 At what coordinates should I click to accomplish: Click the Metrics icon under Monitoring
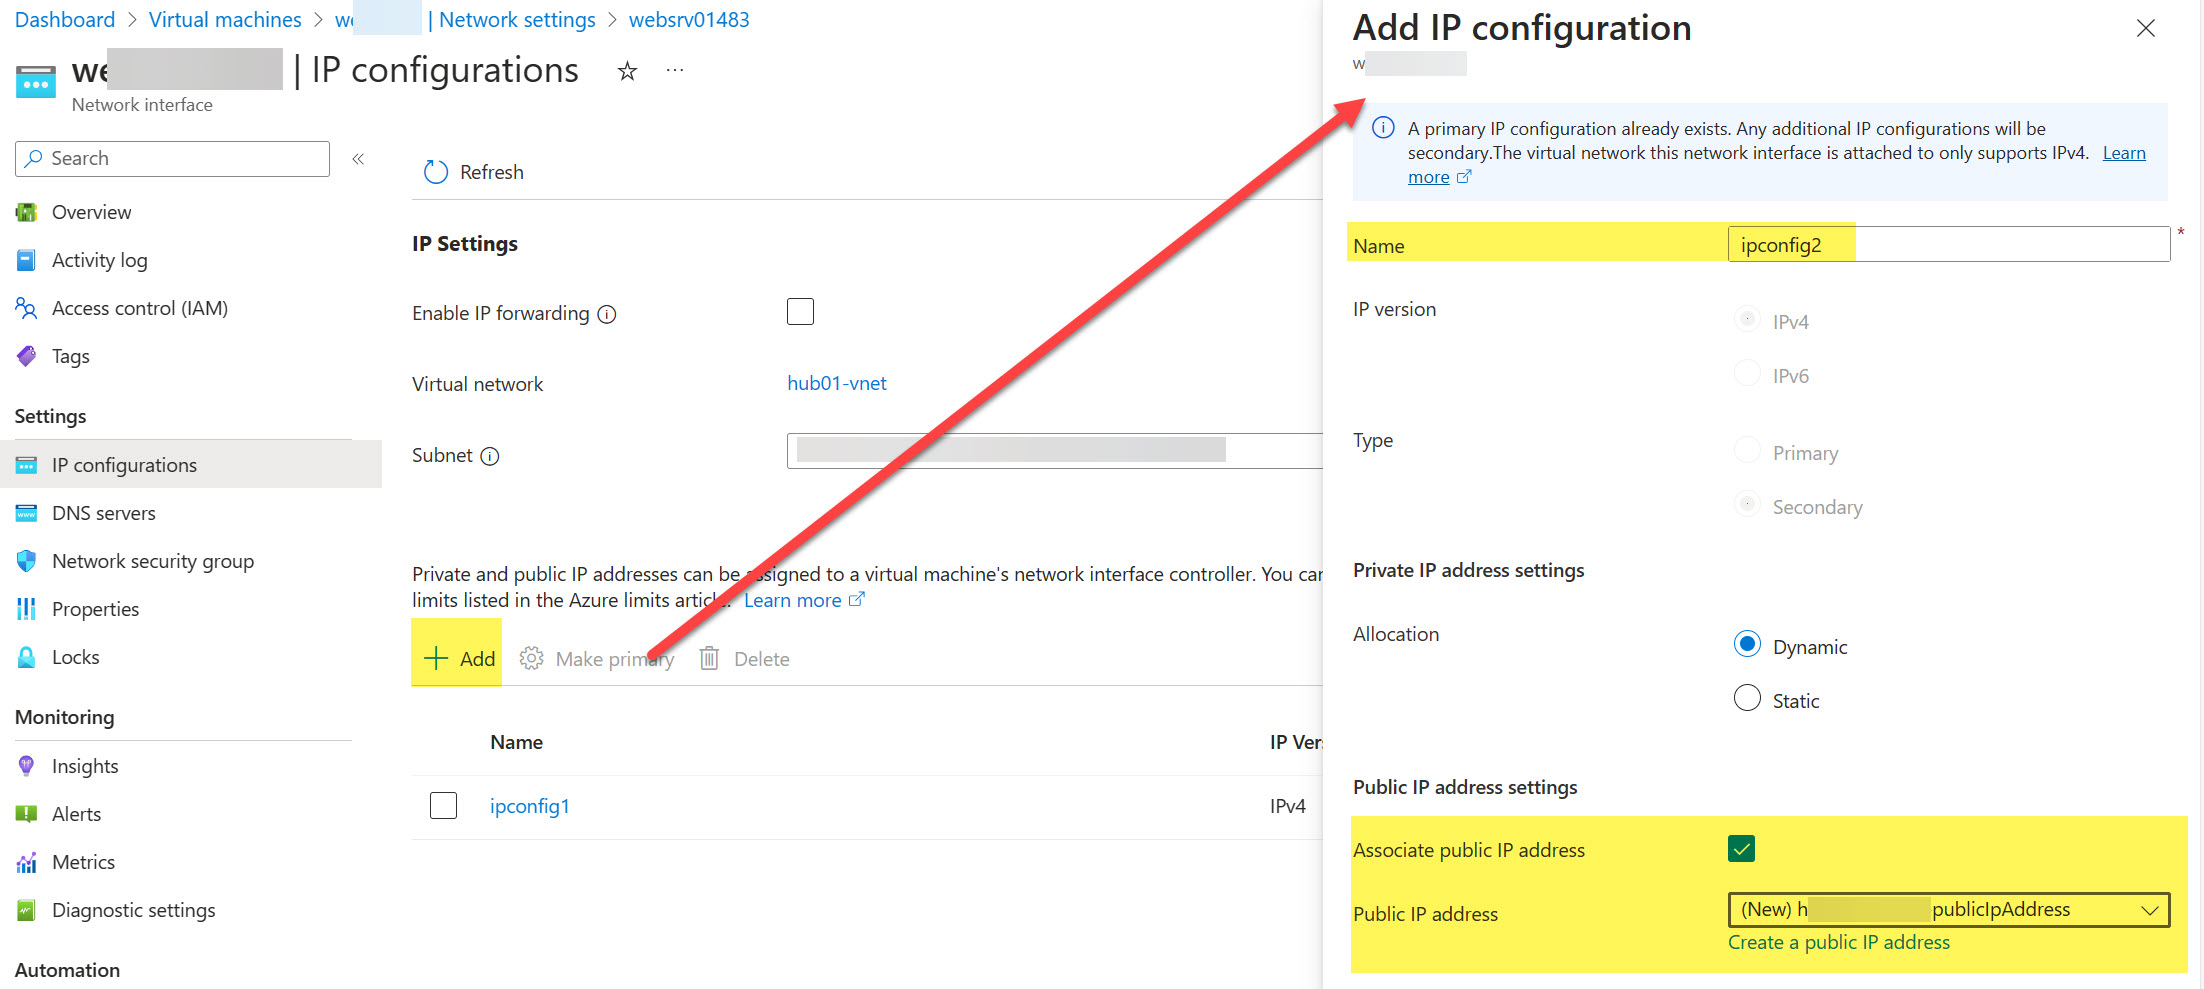coord(25,861)
